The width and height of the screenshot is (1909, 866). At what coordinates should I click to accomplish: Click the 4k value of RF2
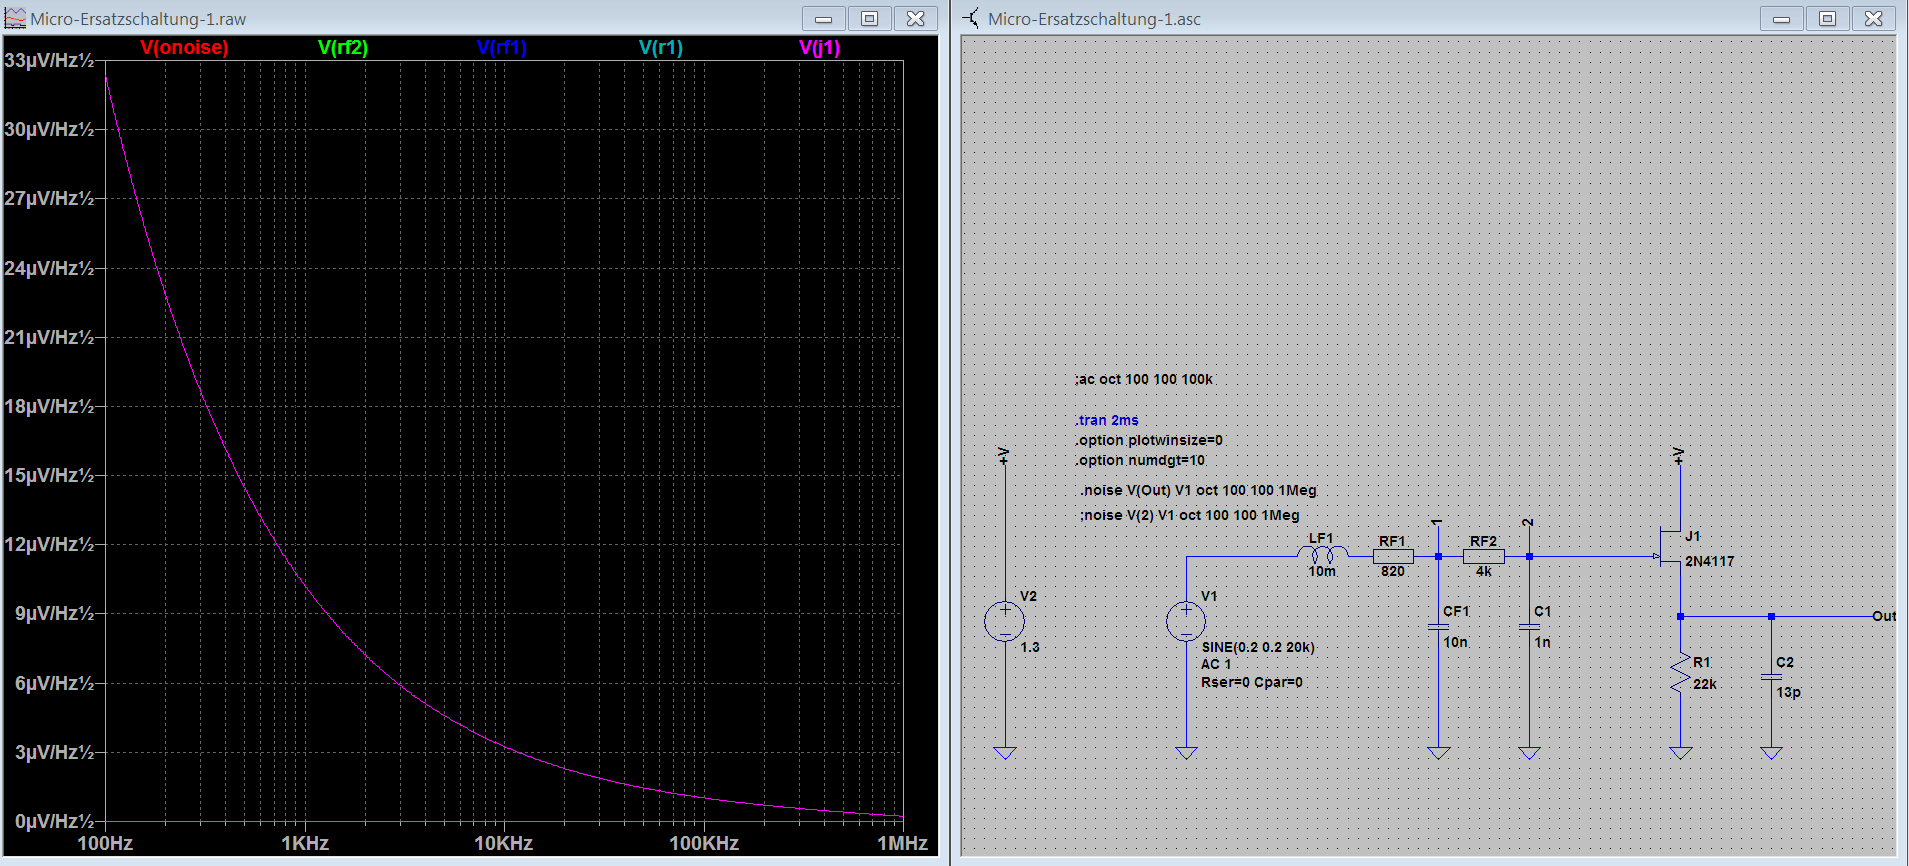tap(1484, 571)
